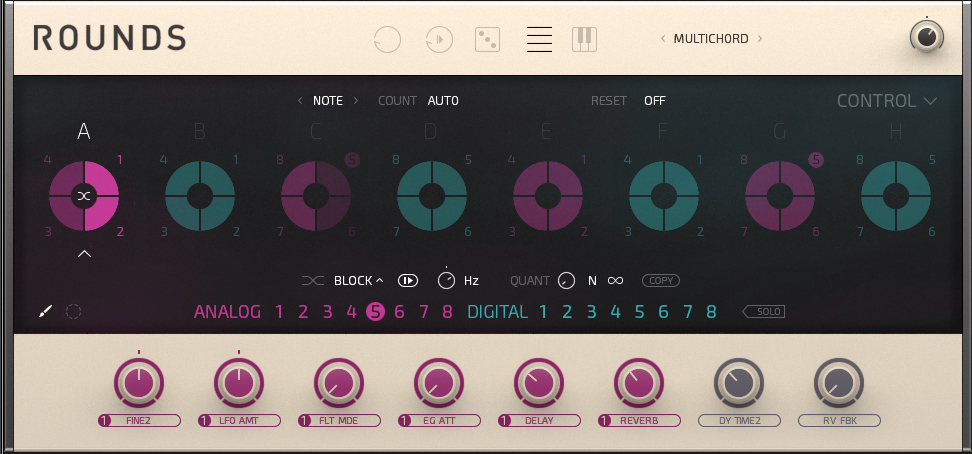The height and width of the screenshot is (454, 972).
Task: Select block H label
Action: 896,131
